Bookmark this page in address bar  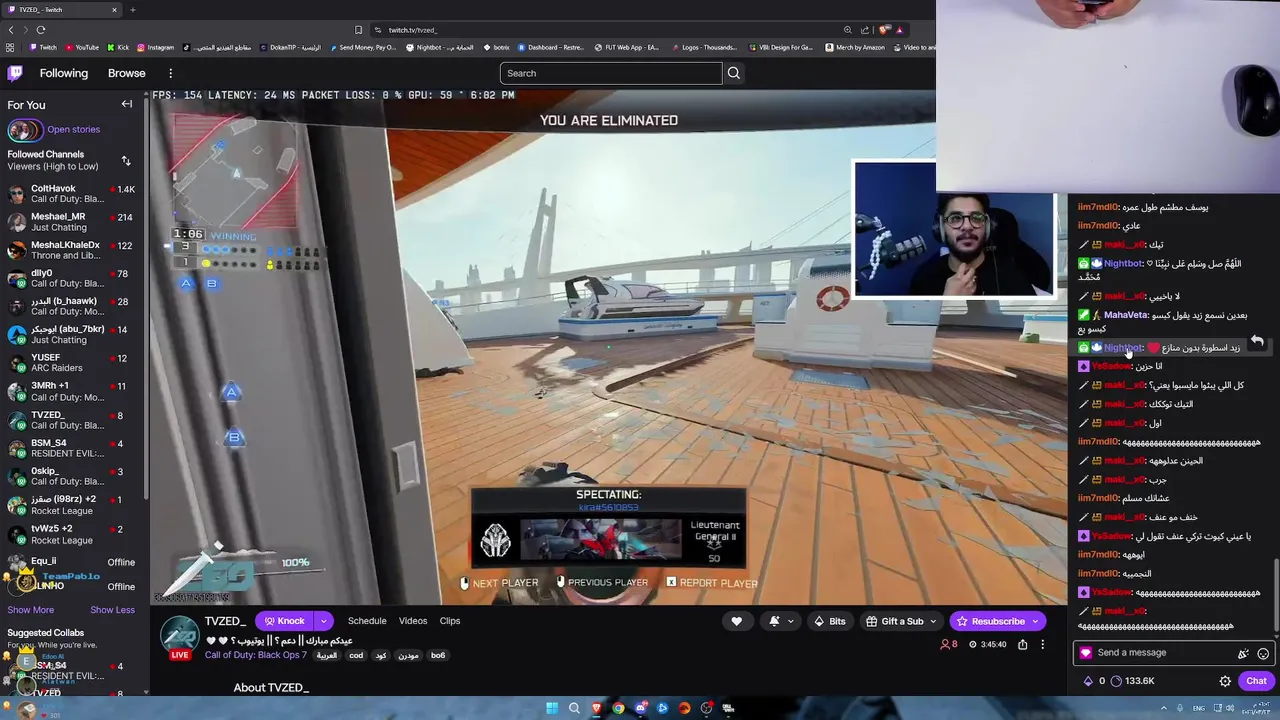(x=358, y=30)
